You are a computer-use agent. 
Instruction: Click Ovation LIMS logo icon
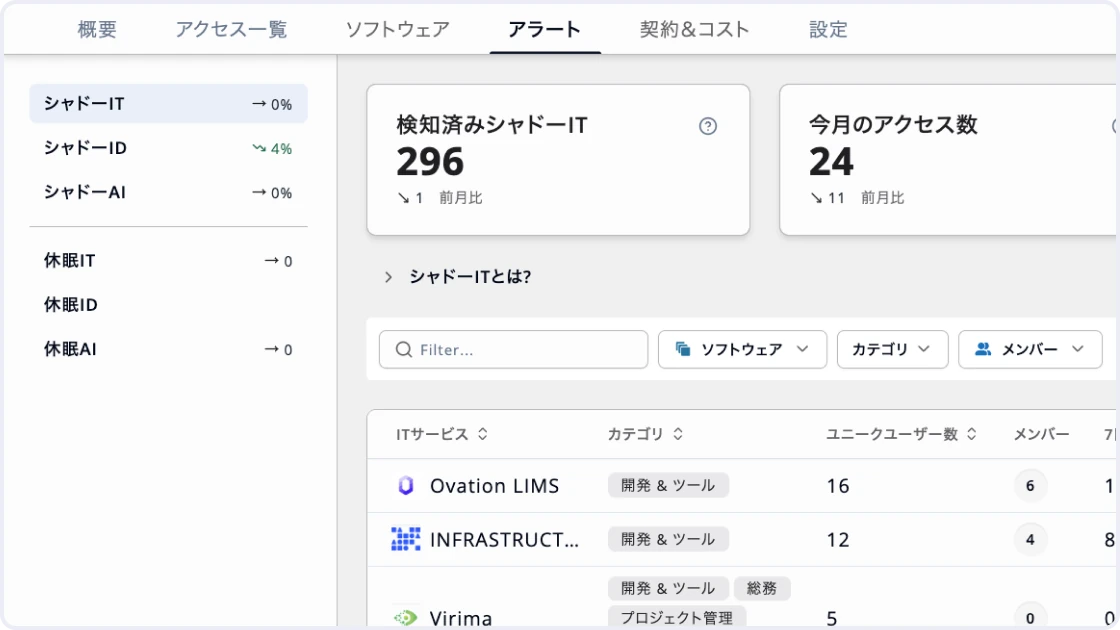[406, 486]
